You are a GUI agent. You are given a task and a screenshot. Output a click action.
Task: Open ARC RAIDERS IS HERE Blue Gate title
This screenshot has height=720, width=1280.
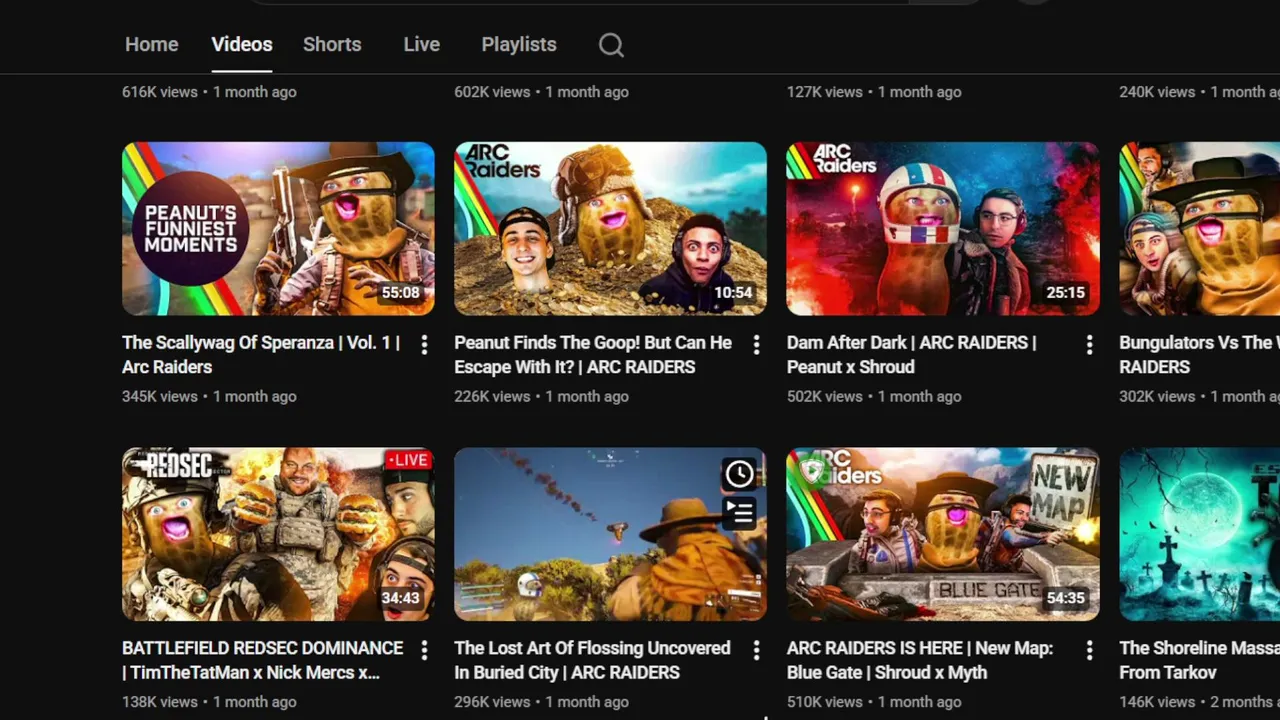pyautogui.click(x=920, y=660)
